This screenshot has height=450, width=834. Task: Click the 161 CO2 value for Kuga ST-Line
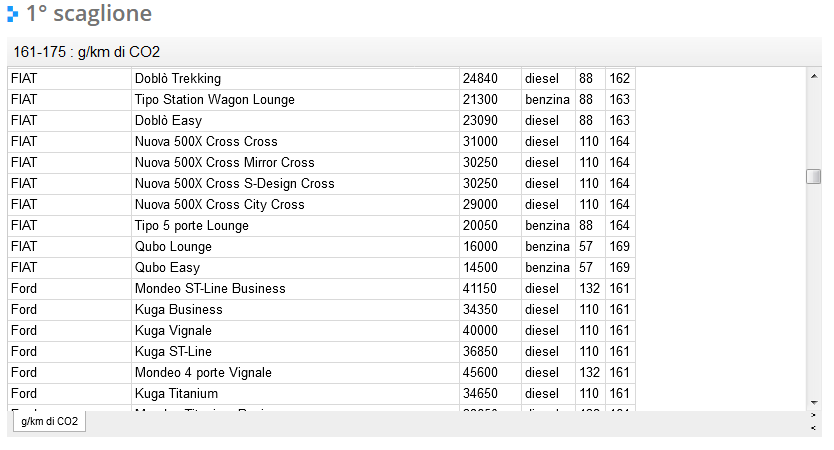(x=620, y=352)
